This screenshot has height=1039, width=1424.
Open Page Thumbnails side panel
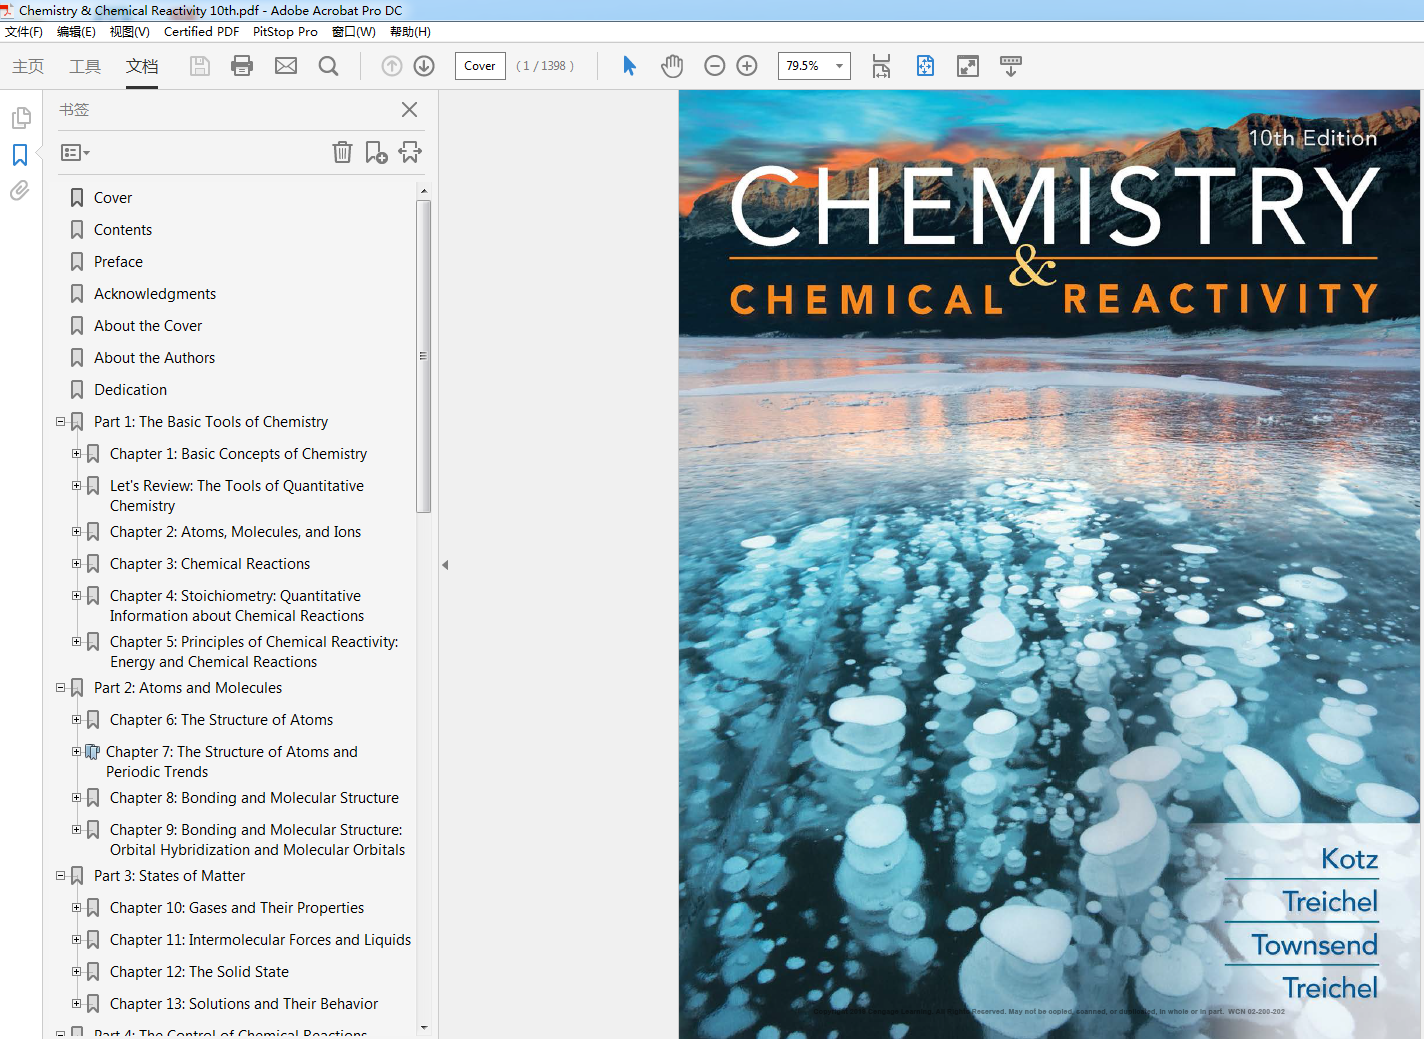pyautogui.click(x=20, y=118)
